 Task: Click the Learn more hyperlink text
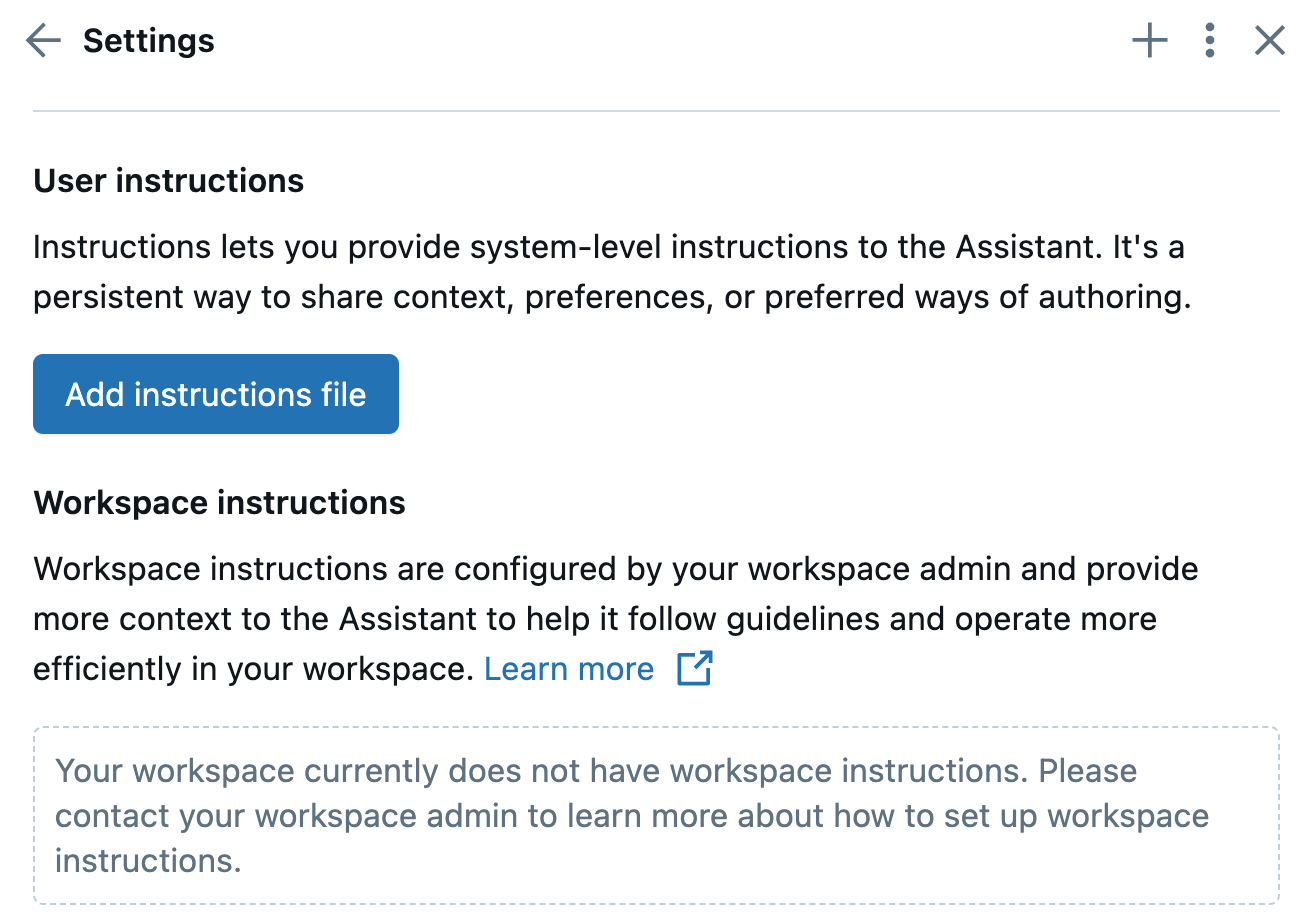[x=568, y=668]
